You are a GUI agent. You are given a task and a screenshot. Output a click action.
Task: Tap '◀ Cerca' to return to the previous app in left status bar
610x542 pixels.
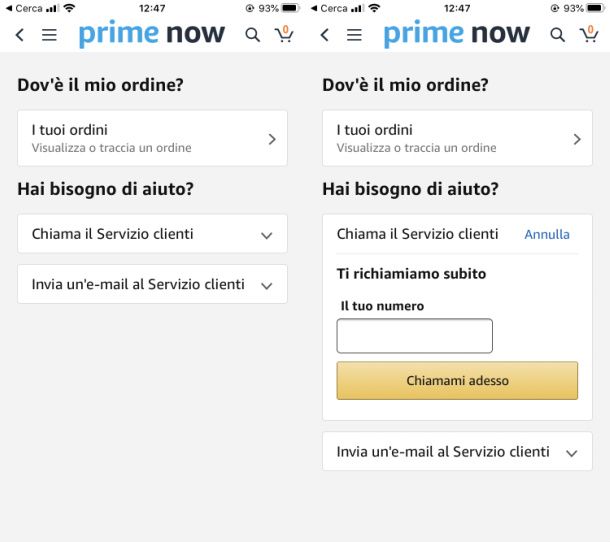coord(24,8)
